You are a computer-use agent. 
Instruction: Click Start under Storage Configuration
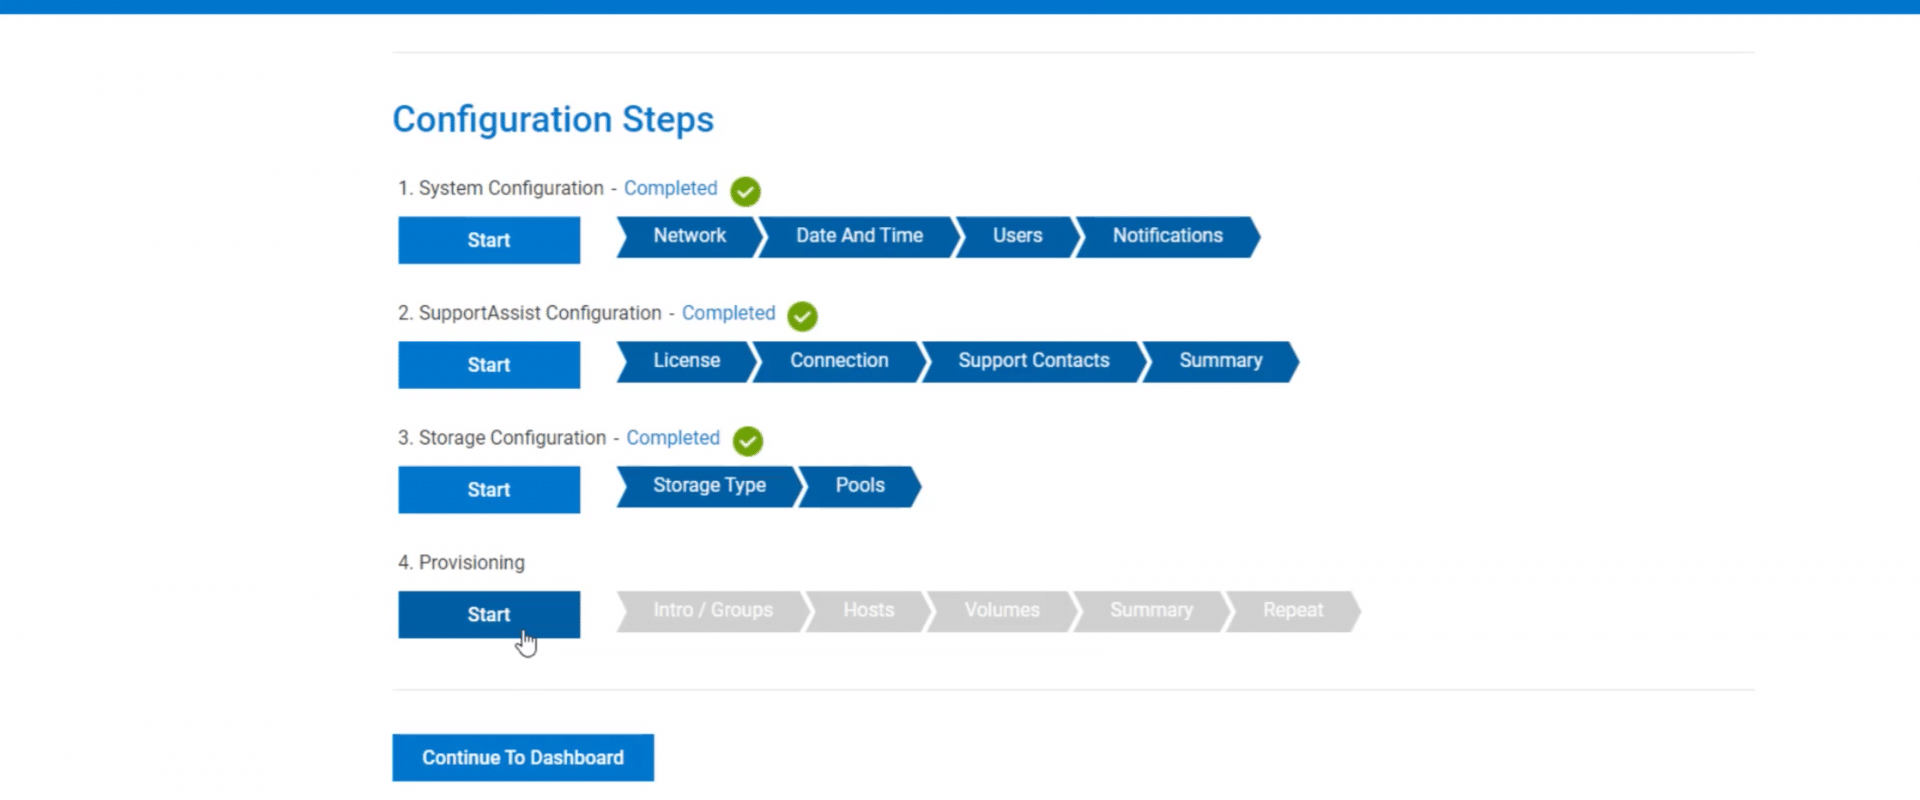(489, 490)
